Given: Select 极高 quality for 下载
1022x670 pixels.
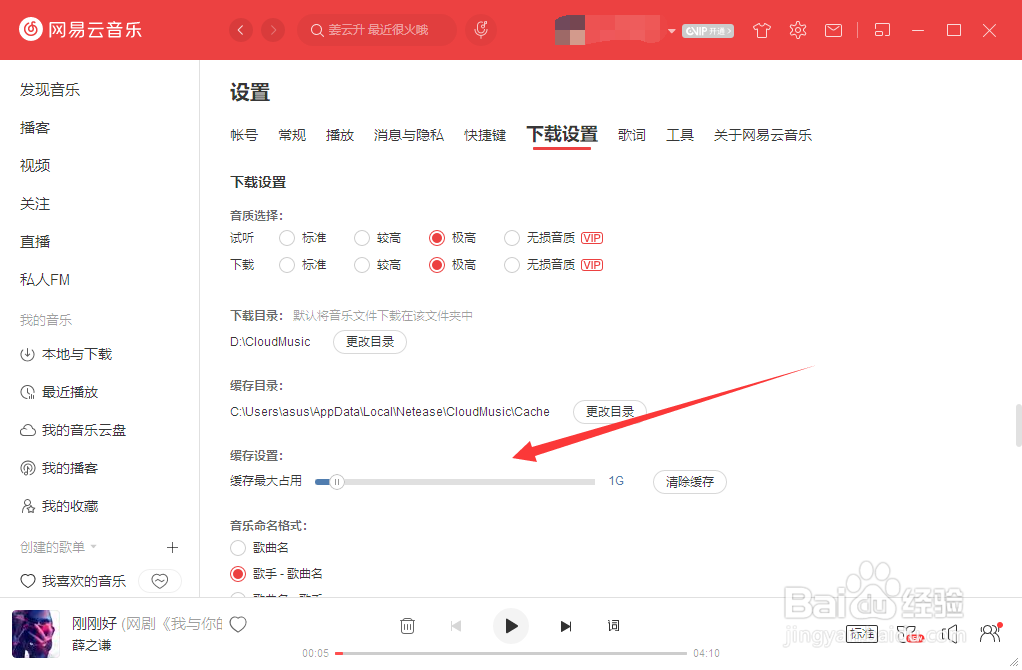Looking at the screenshot, I should pyautogui.click(x=437, y=265).
